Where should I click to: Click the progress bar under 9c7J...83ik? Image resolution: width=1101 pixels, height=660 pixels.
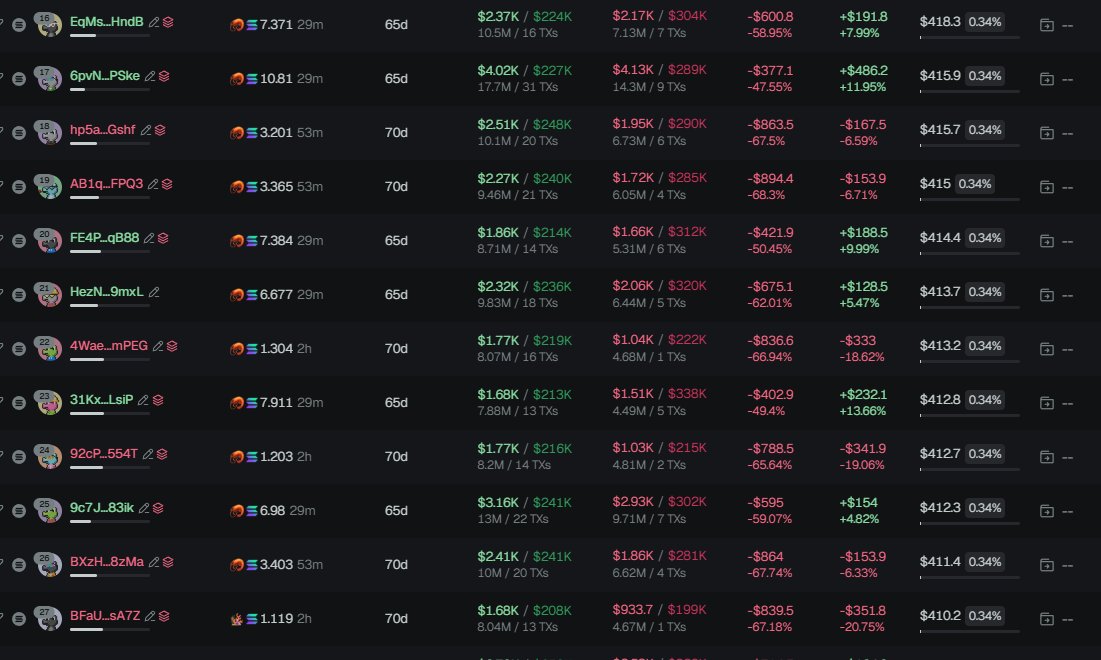pyautogui.click(x=110, y=521)
